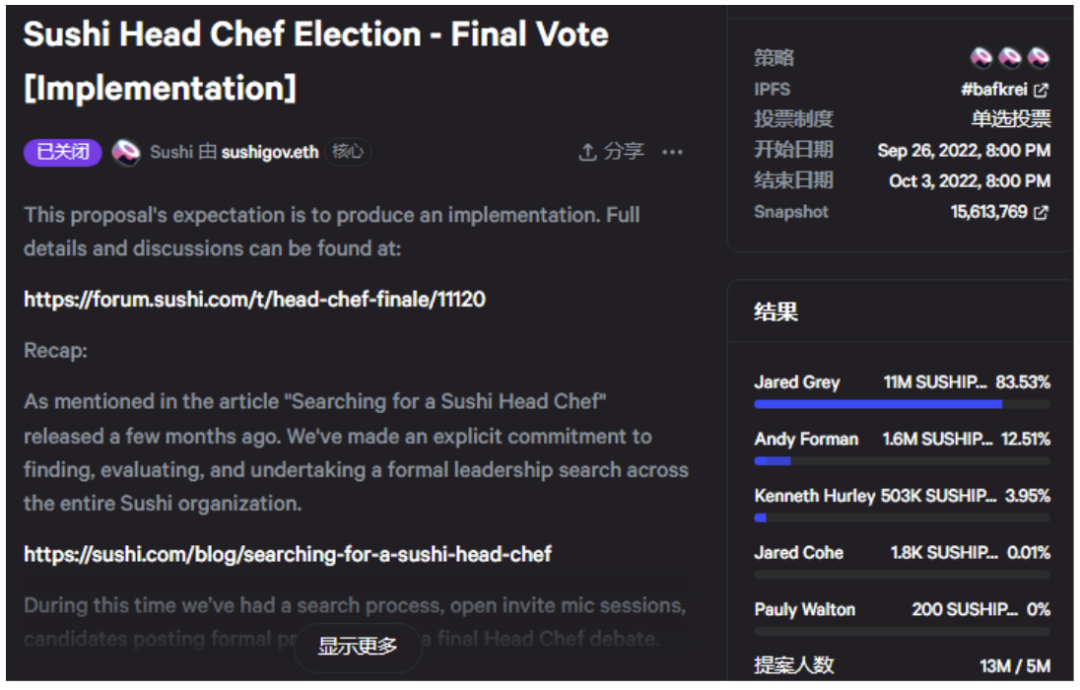Open the Snapshot block external link icon
Viewport: 1080px width, 690px height.
tap(1041, 212)
